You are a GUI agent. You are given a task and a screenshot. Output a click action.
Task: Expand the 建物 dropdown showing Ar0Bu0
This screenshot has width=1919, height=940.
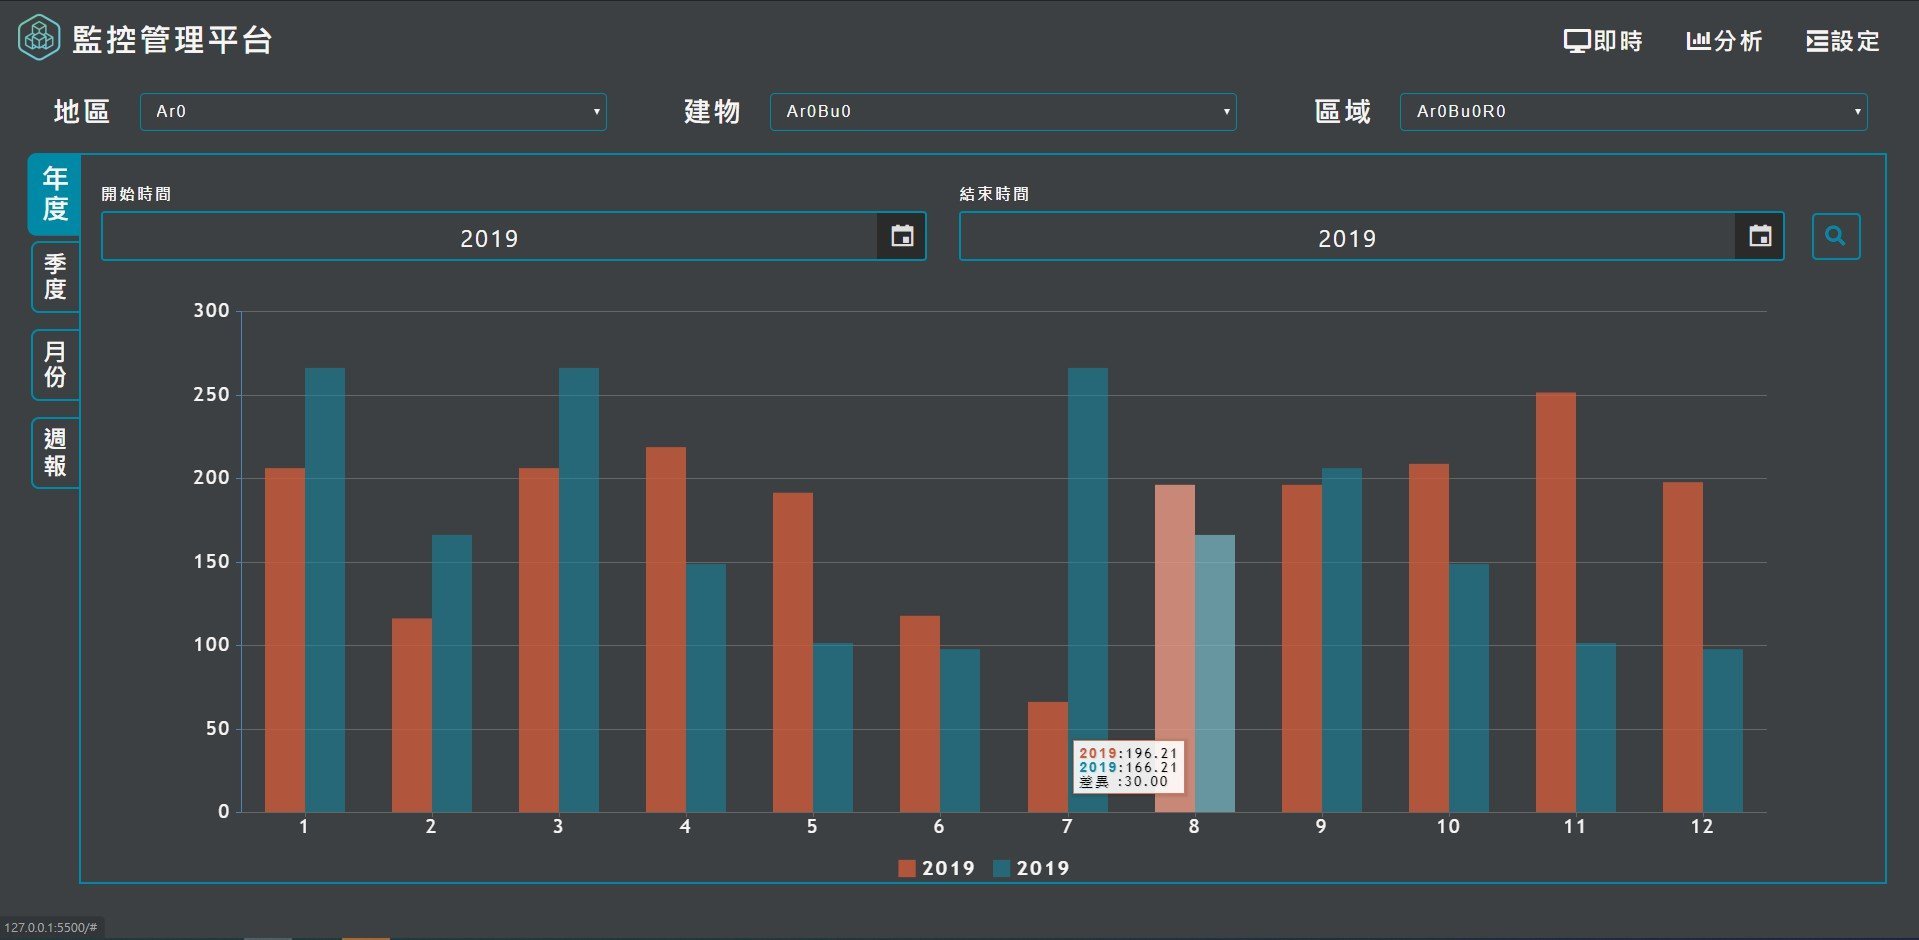[1003, 112]
